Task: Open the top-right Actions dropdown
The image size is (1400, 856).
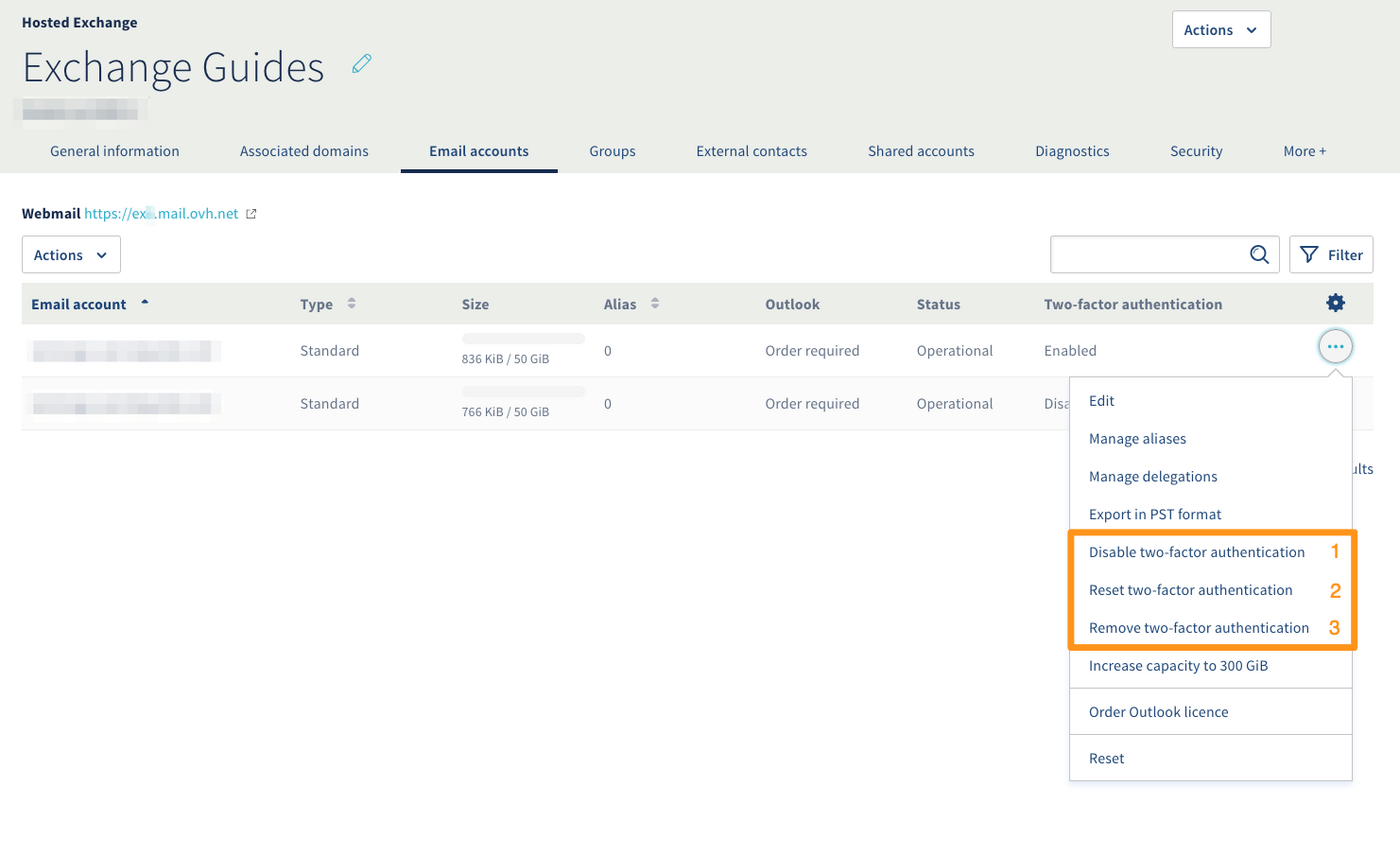Action: (x=1220, y=30)
